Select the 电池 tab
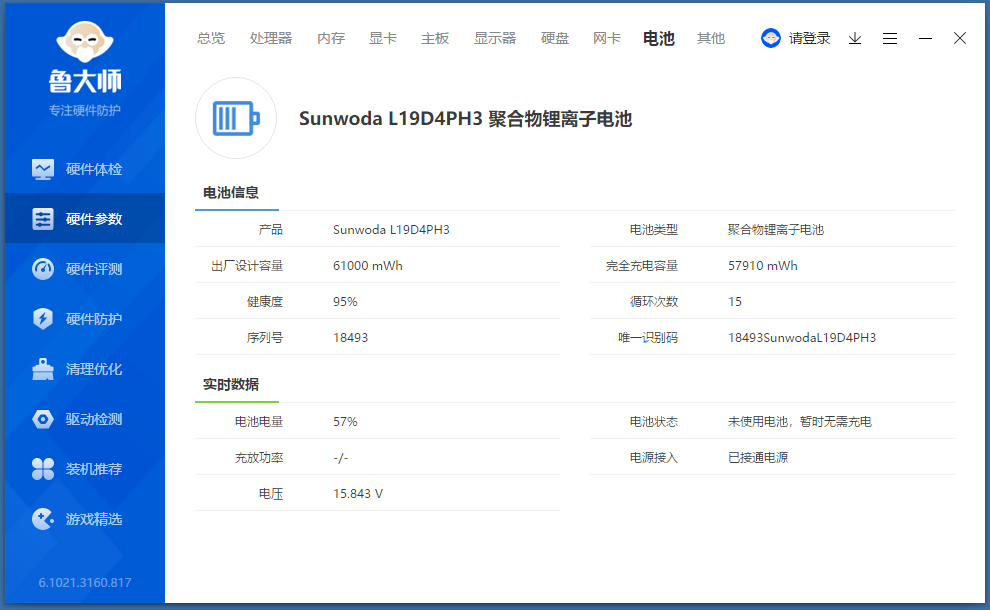 click(659, 39)
